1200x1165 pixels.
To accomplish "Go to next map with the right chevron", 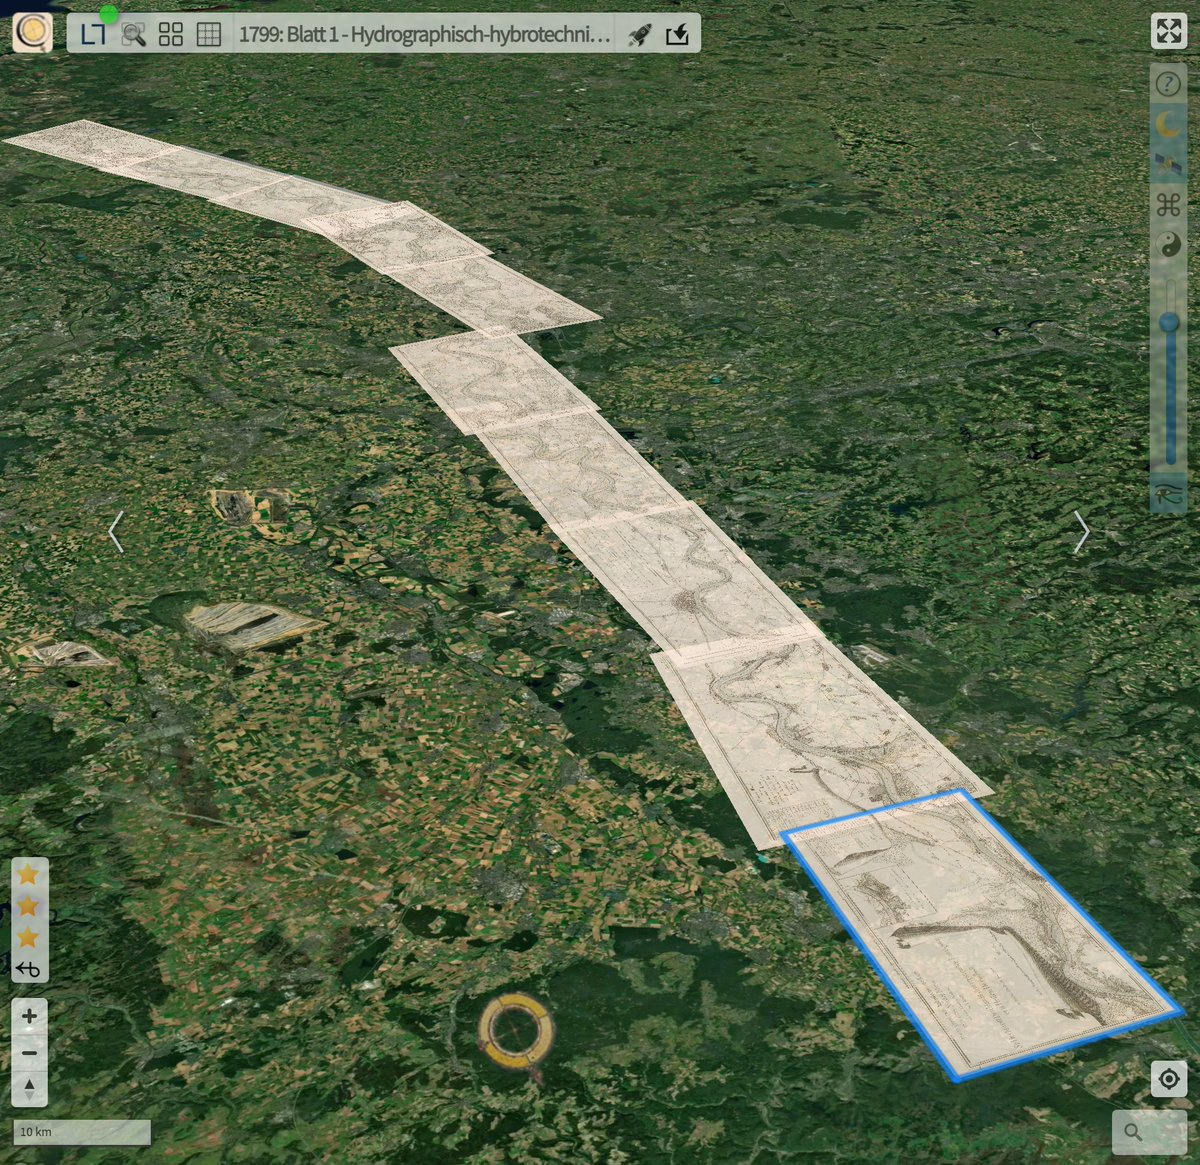I will 1081,532.
